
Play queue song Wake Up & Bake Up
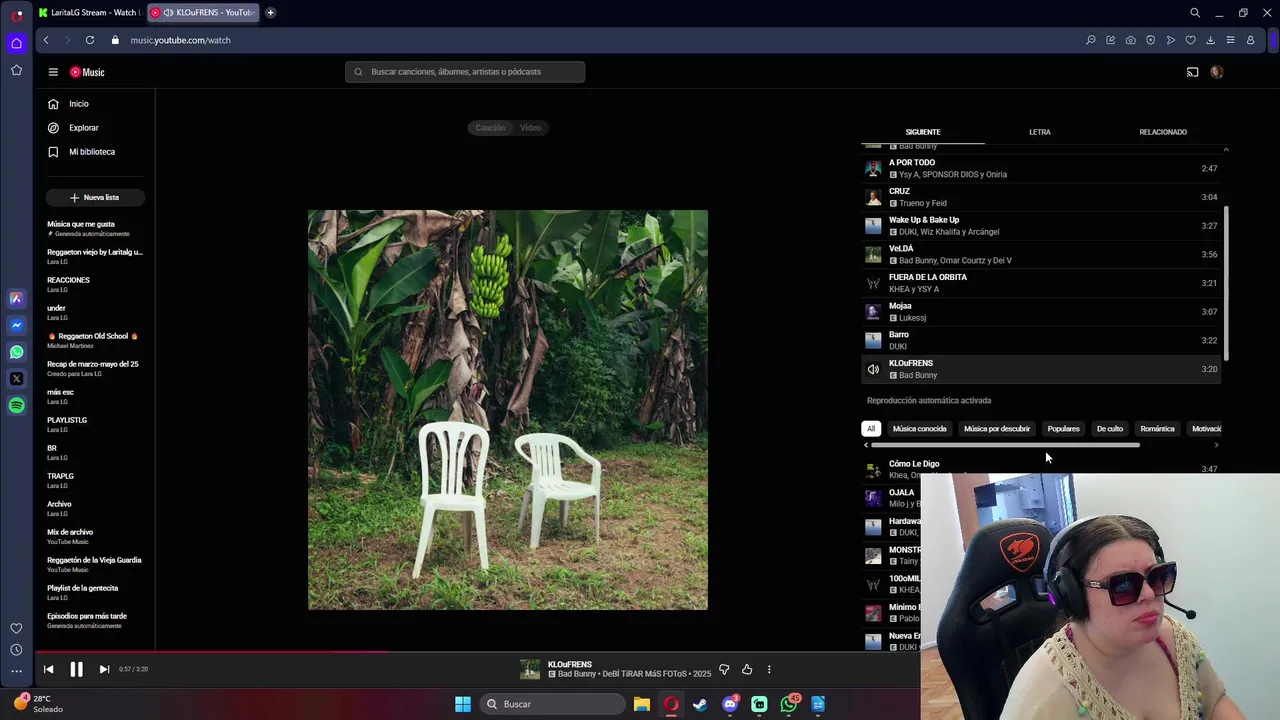[x=1040, y=226]
